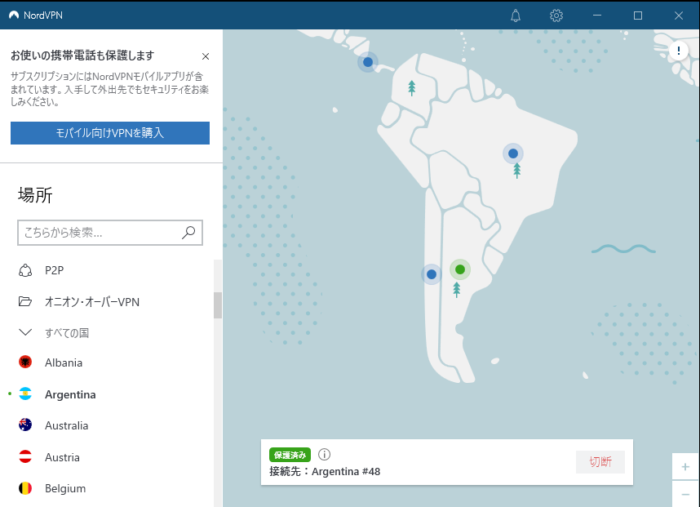Maximize the NordVPN window
Image resolution: width=700 pixels, height=507 pixels.
point(638,16)
